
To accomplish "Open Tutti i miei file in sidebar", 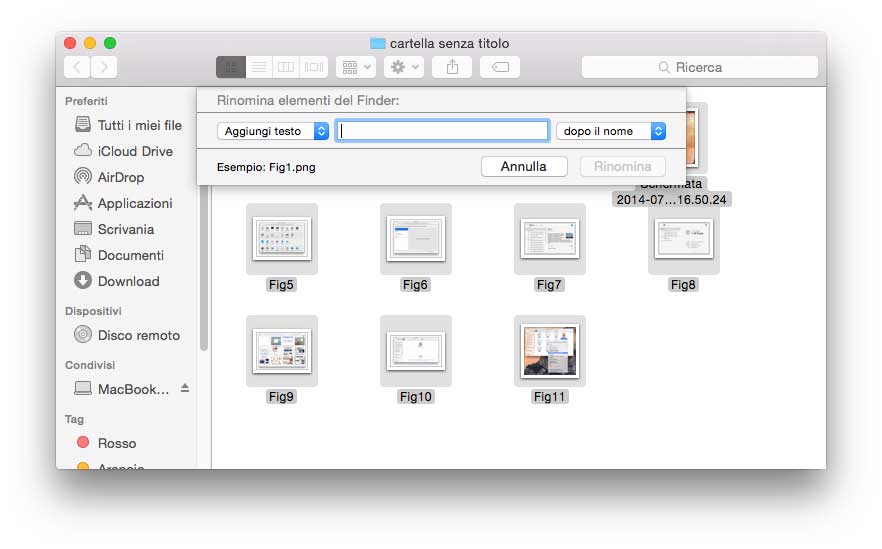I will tap(129, 125).
